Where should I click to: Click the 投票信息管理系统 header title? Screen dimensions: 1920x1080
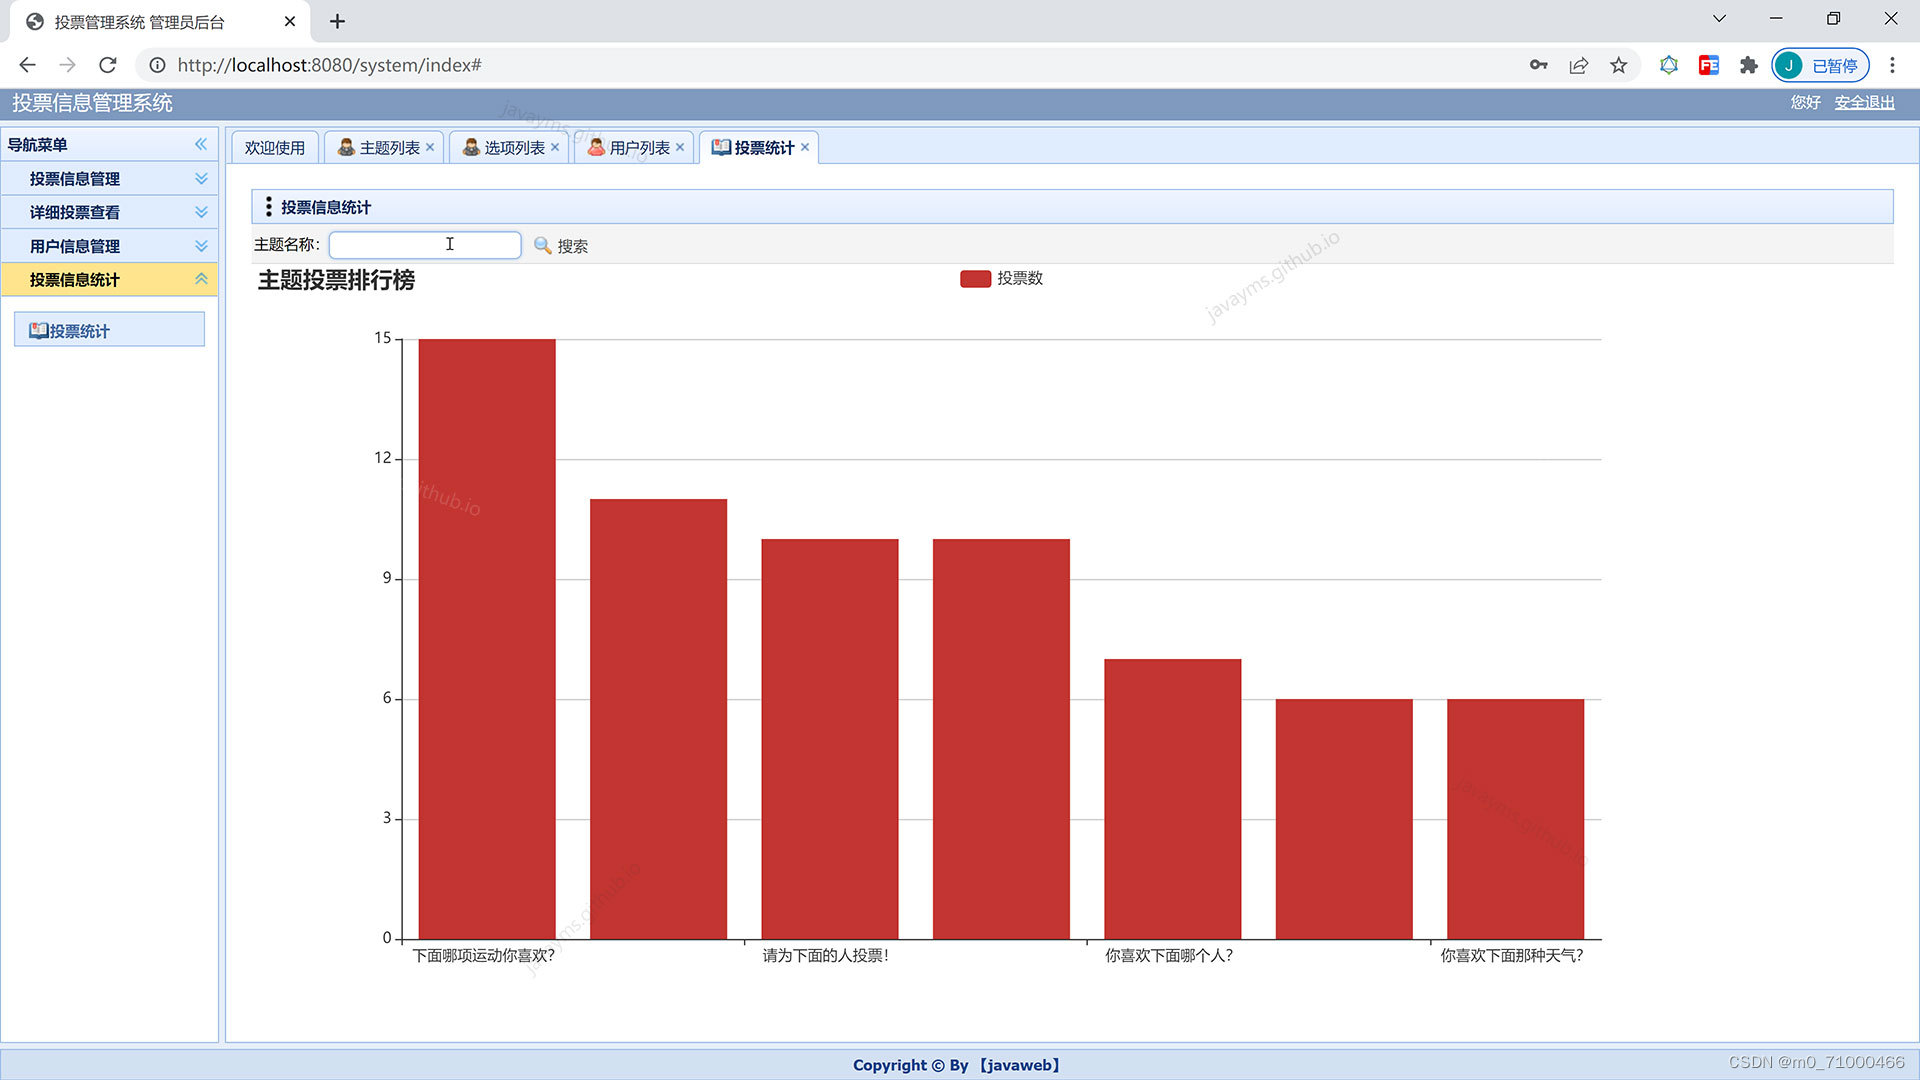pos(92,103)
